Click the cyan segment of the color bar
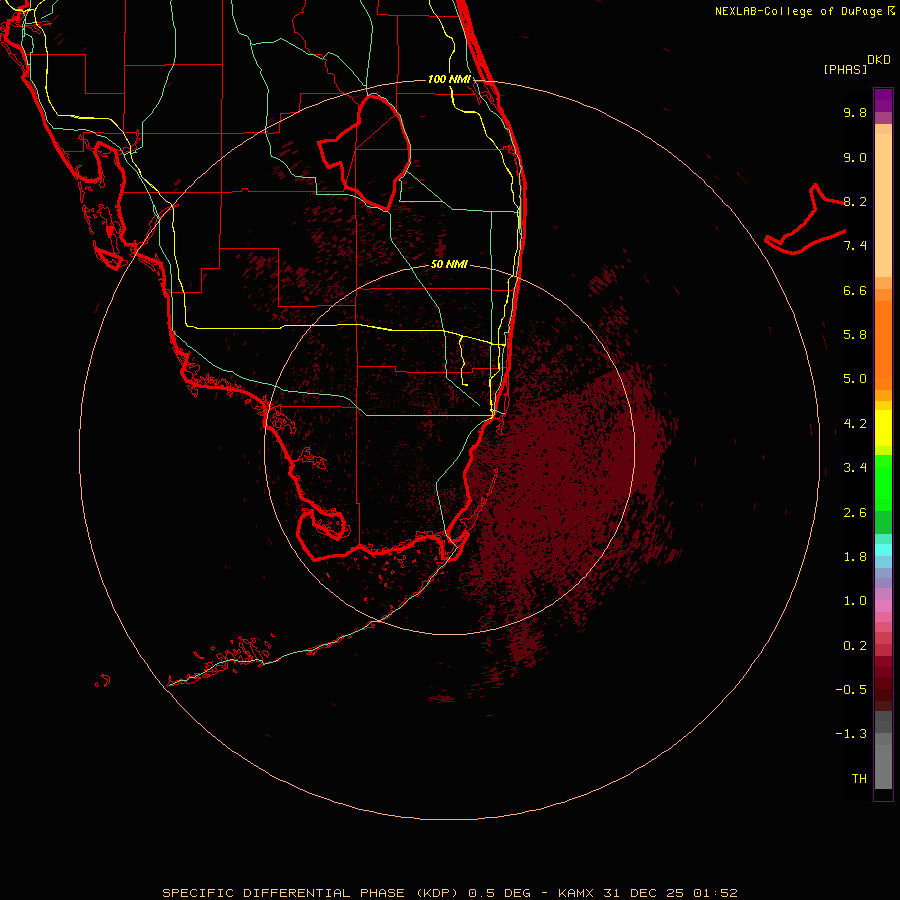900x900 pixels. point(883,550)
